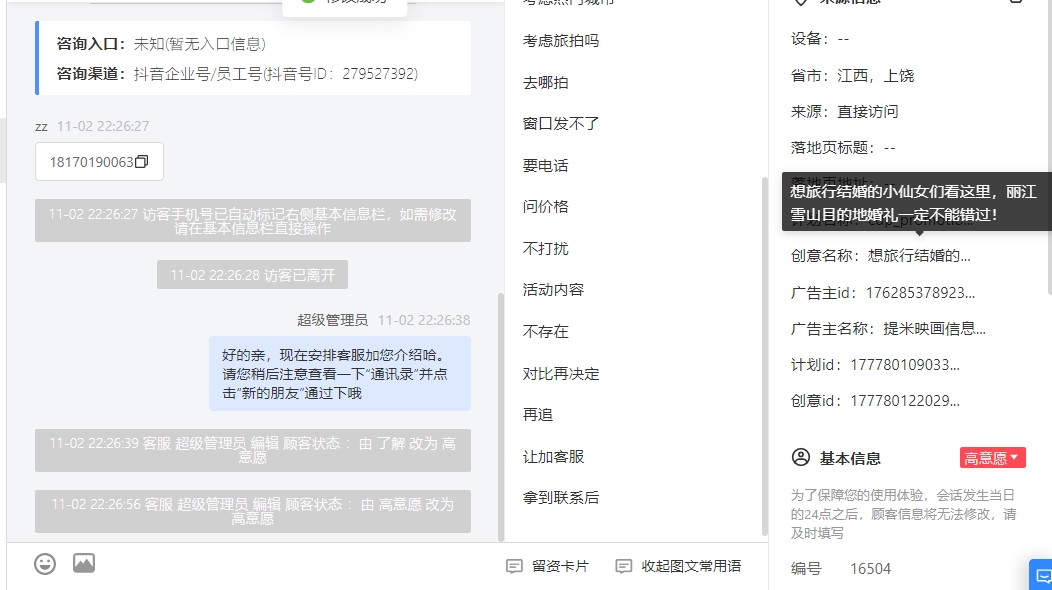Image resolution: width=1052 pixels, height=590 pixels.
Task: Click the 咨询入口 未知 line
Action: pos(161,44)
